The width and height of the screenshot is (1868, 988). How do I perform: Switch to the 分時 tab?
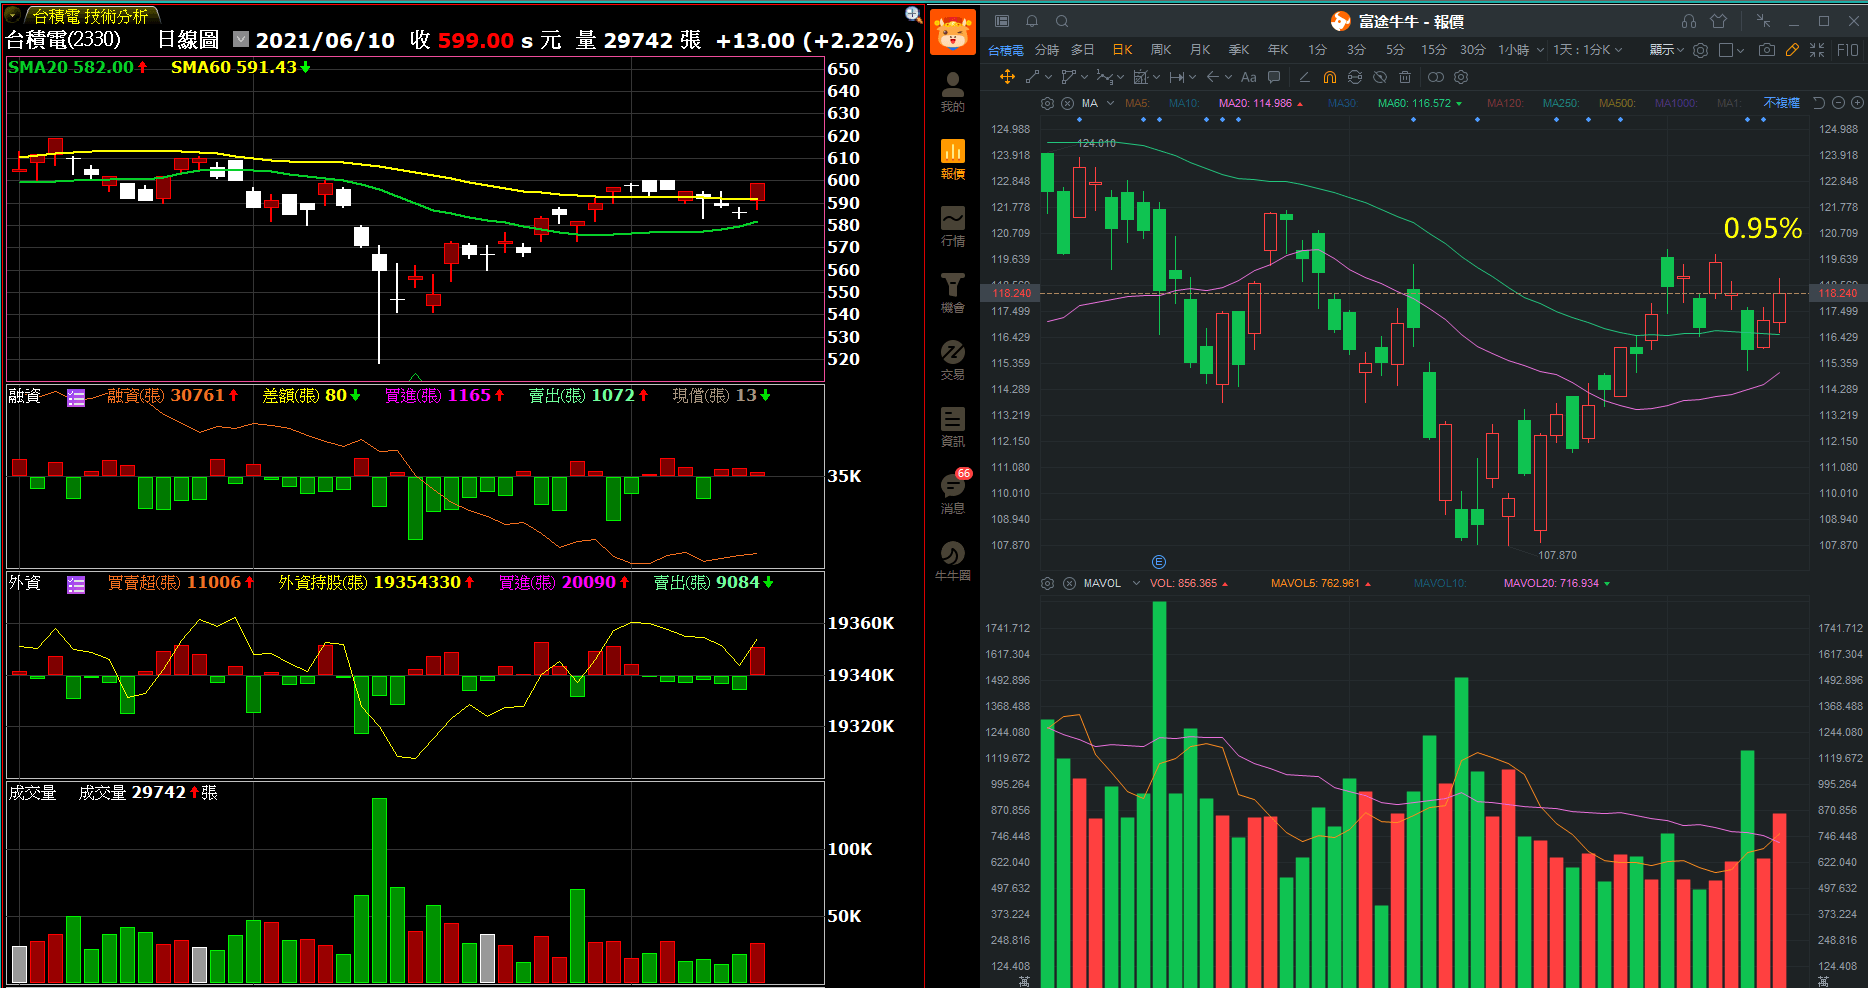[x=1046, y=50]
